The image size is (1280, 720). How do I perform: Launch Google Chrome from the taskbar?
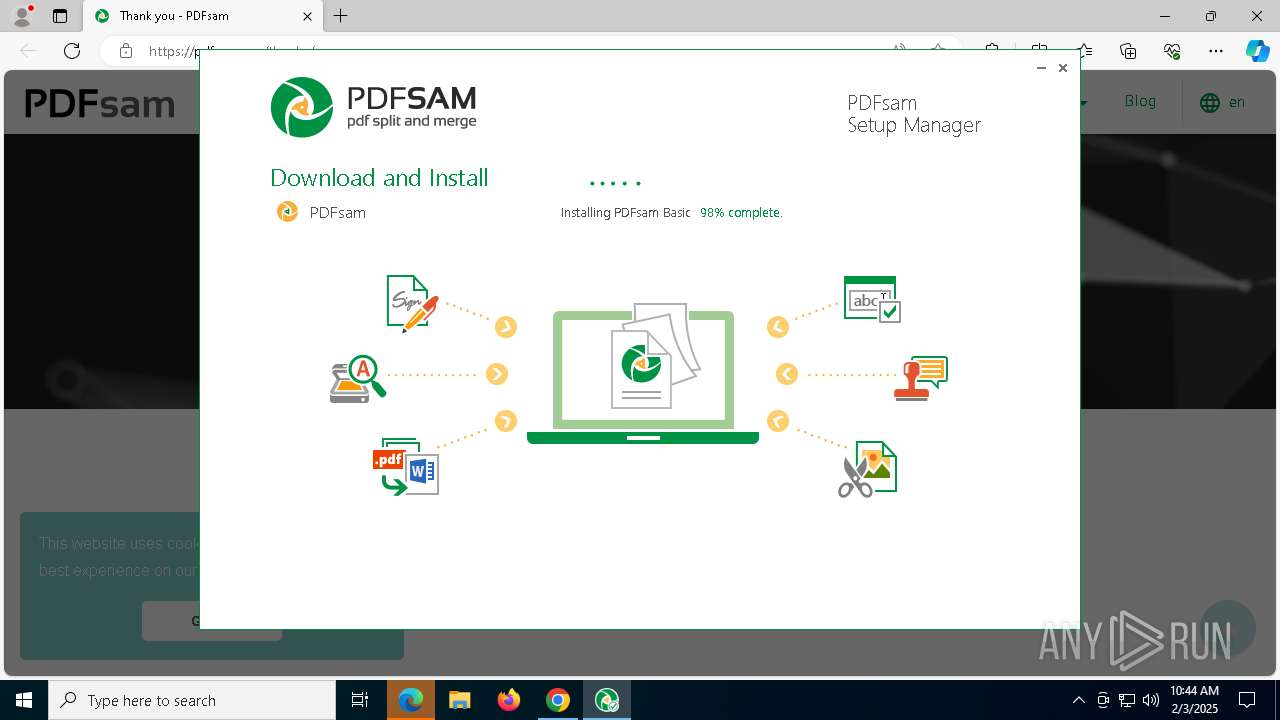[x=558, y=700]
